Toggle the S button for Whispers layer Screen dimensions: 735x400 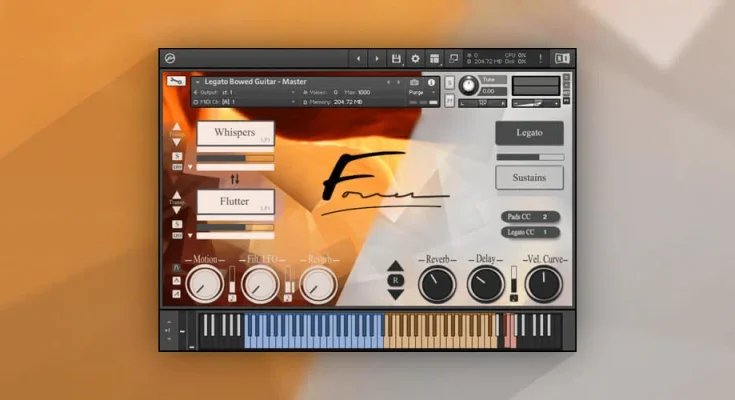click(177, 156)
